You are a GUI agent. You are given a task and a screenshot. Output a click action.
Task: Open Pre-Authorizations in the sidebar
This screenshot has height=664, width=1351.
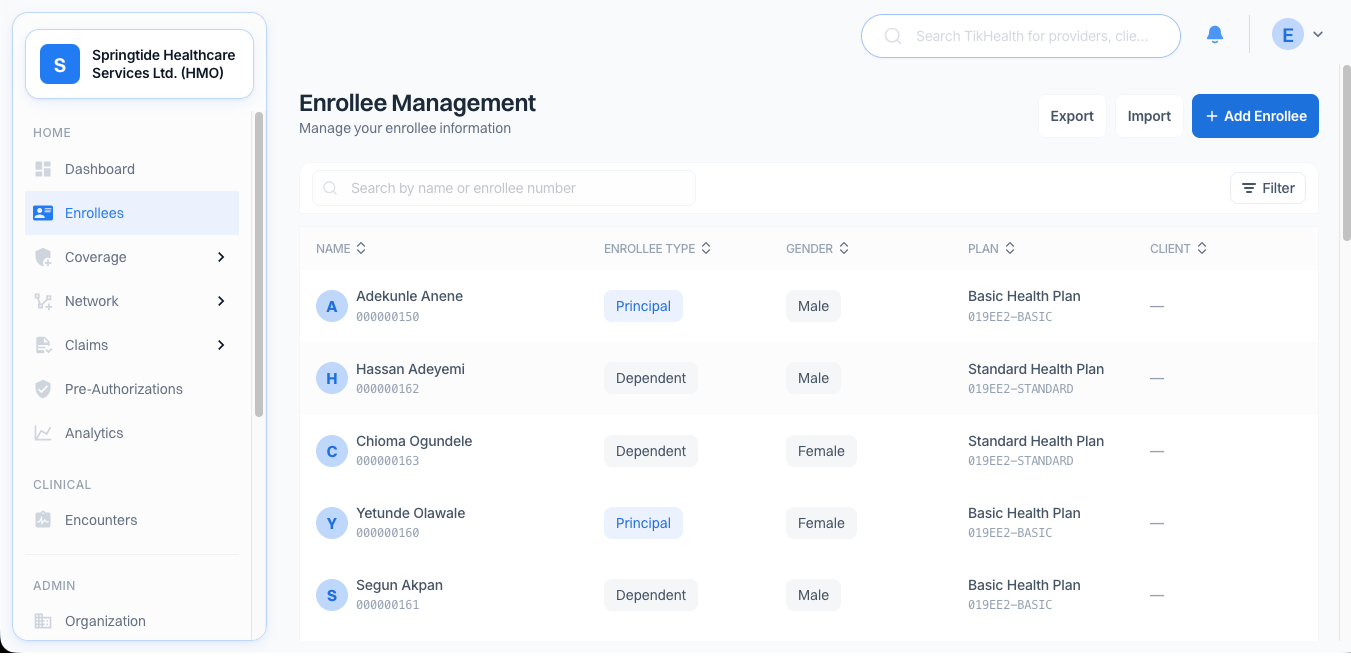tap(132, 389)
